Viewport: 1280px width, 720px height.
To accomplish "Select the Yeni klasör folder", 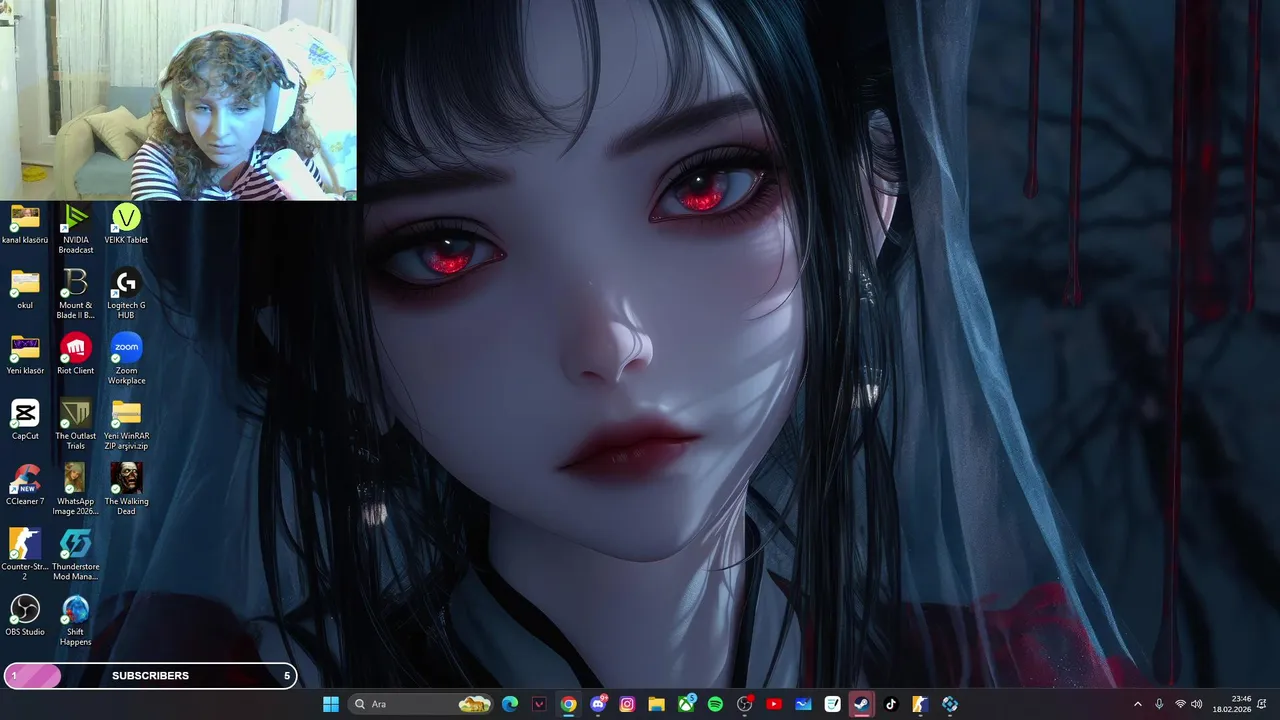I will click(x=25, y=354).
